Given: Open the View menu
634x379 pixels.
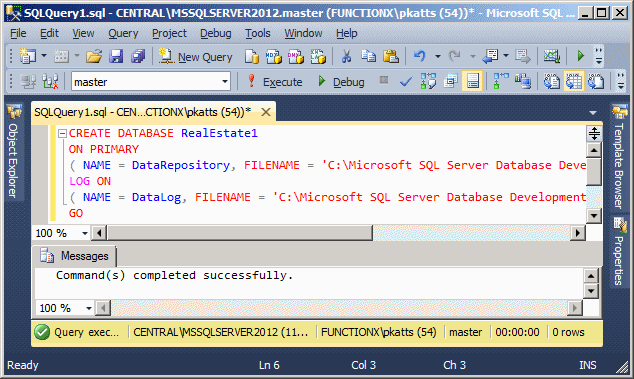Looking at the screenshot, I should coord(83,33).
